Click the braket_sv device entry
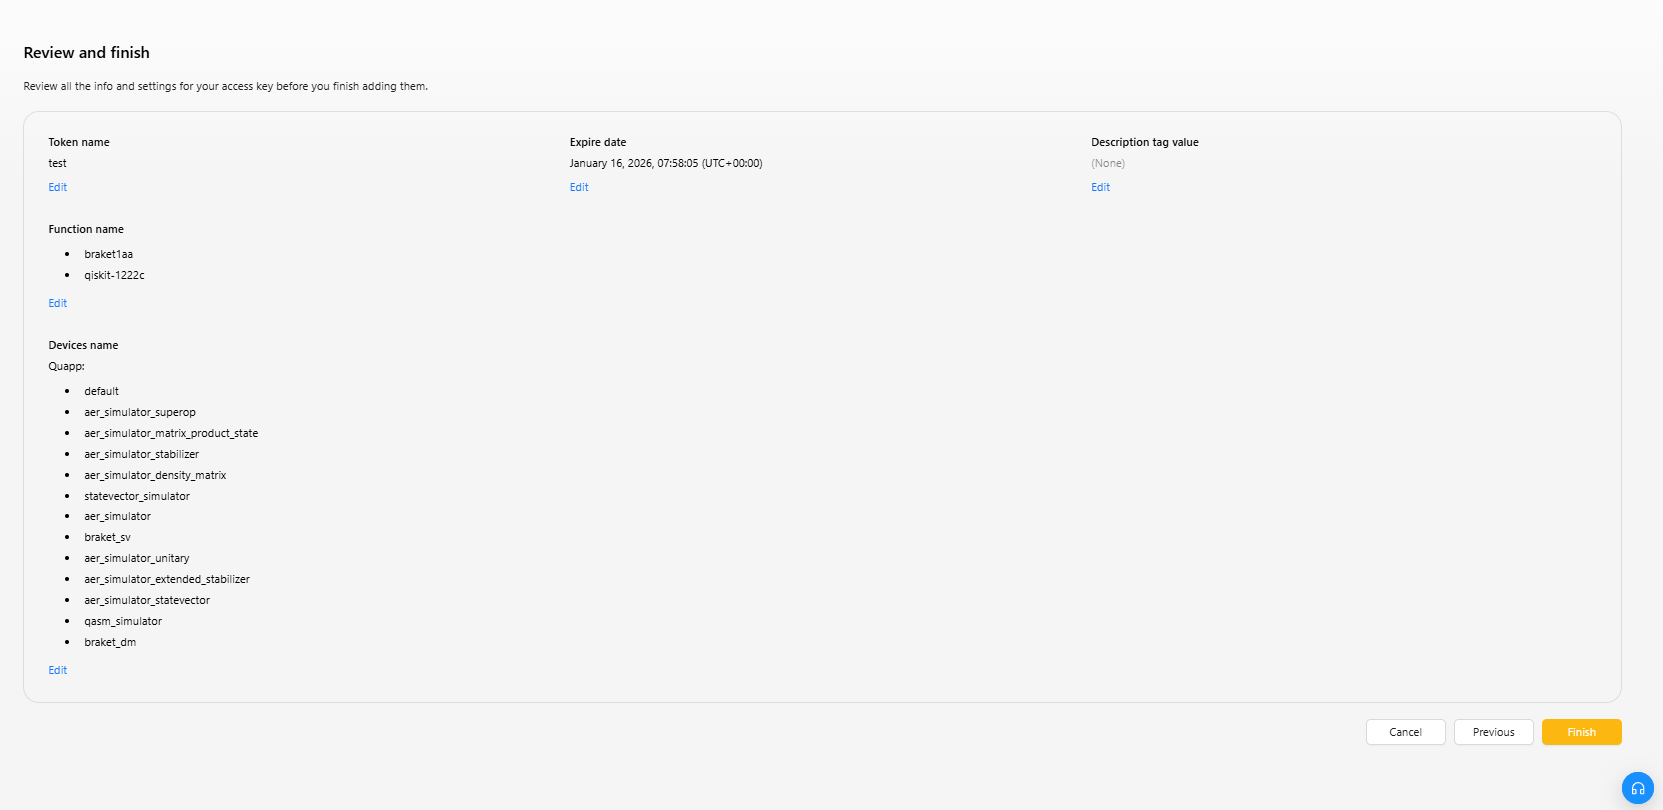The width and height of the screenshot is (1663, 810). click(107, 537)
